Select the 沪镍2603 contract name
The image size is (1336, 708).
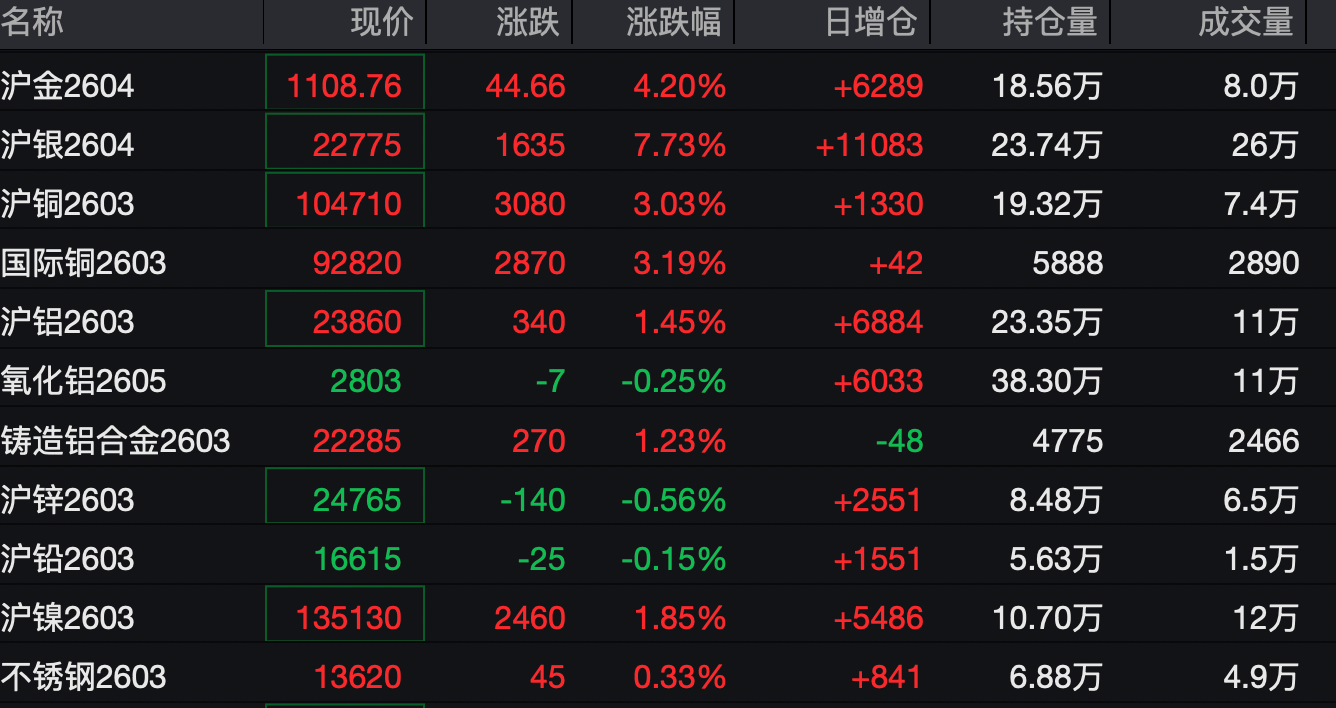(x=68, y=618)
